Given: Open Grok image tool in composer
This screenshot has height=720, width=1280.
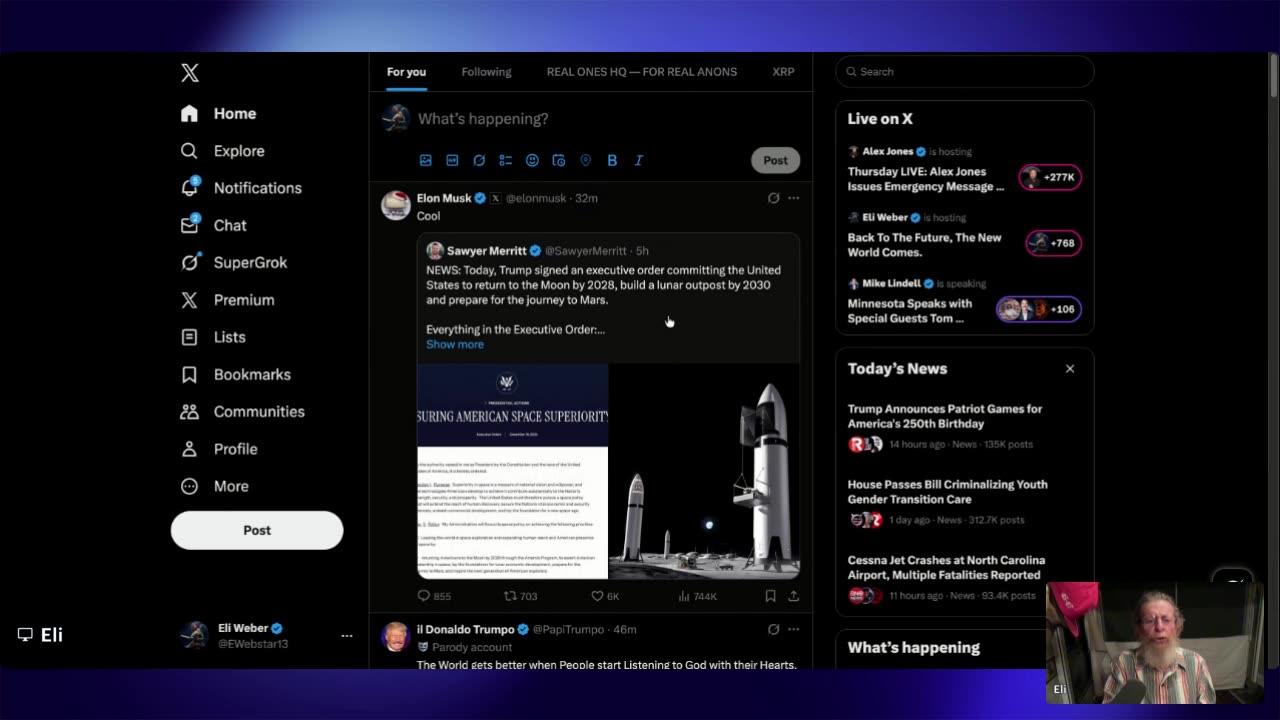Looking at the screenshot, I should (x=479, y=160).
